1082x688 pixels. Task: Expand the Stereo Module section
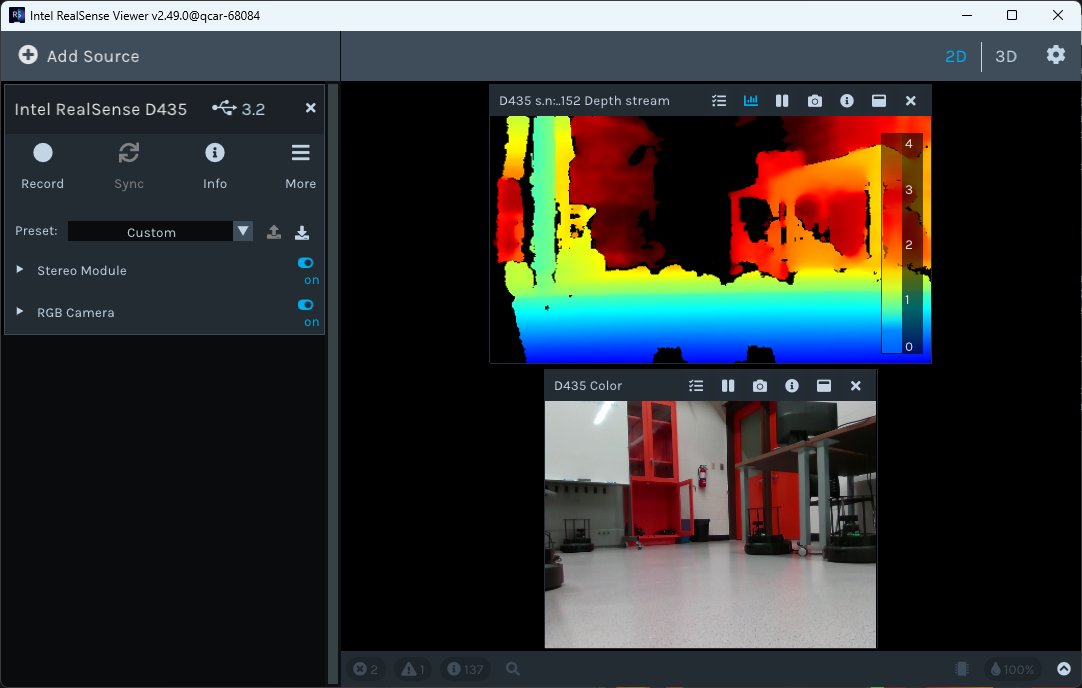(20, 270)
